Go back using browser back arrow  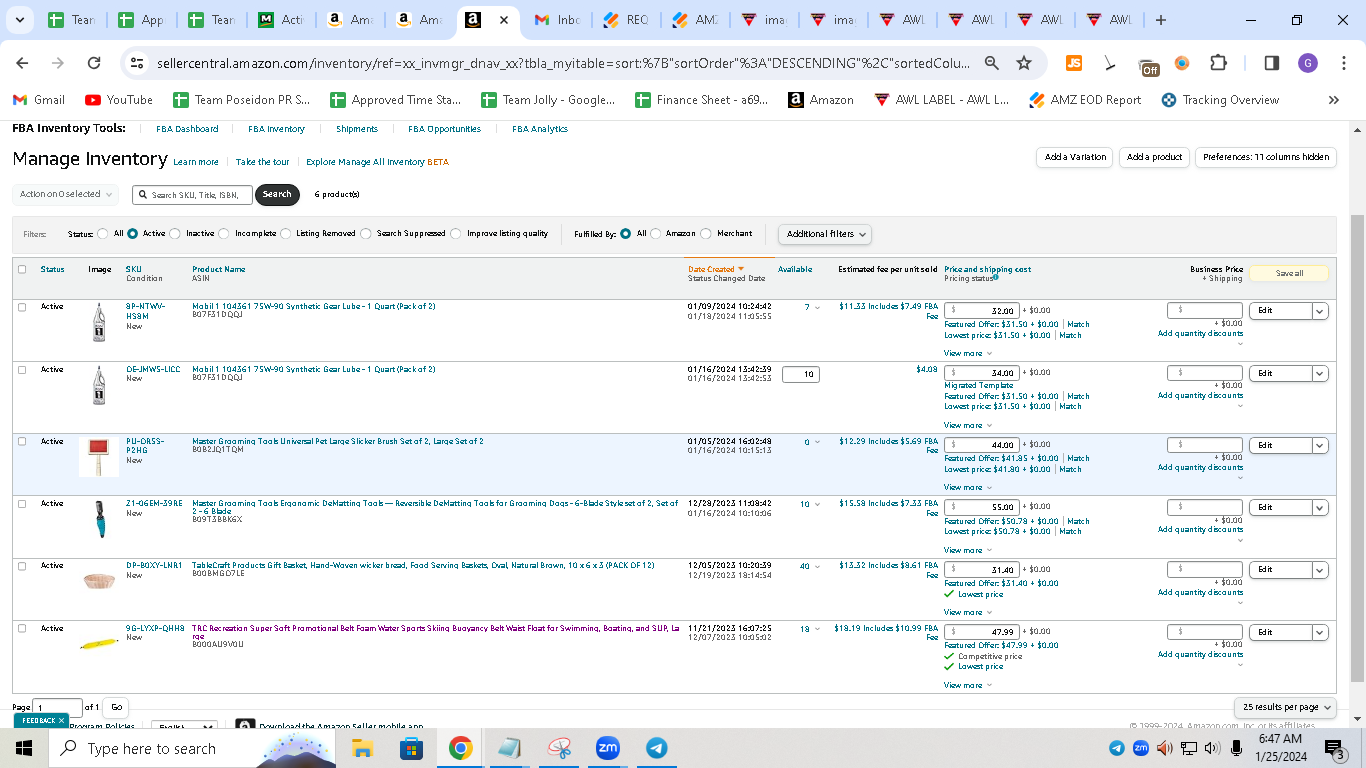[x=23, y=63]
